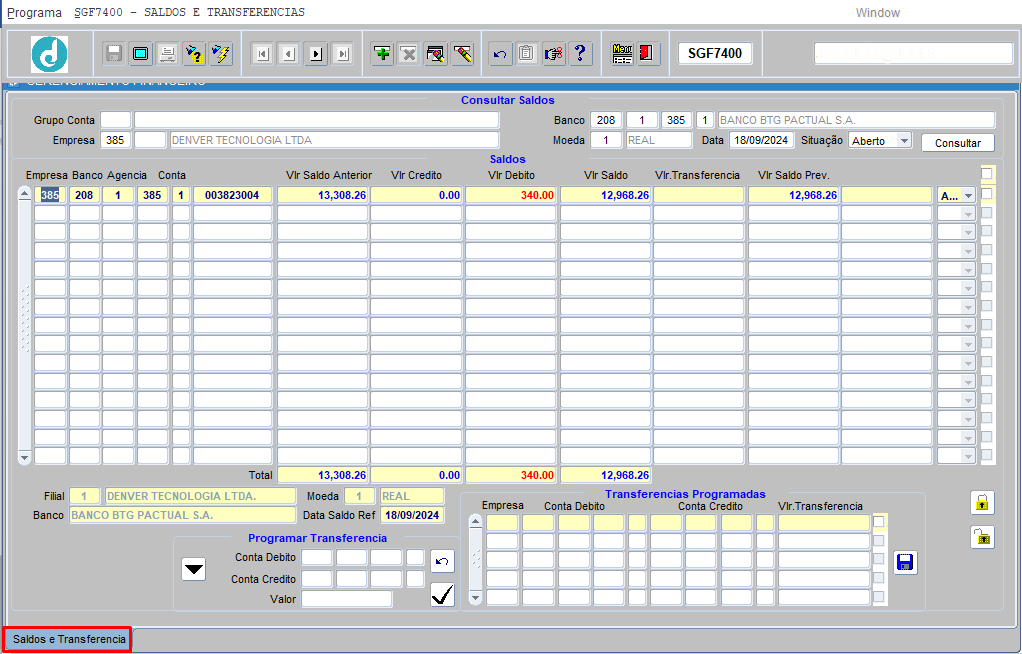This screenshot has width=1022, height=654.
Task: Select the Saldos e Transferencia tab
Action: click(x=69, y=639)
